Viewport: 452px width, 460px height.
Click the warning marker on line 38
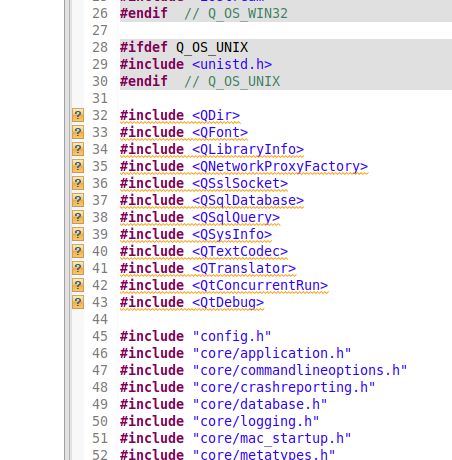click(x=78, y=217)
